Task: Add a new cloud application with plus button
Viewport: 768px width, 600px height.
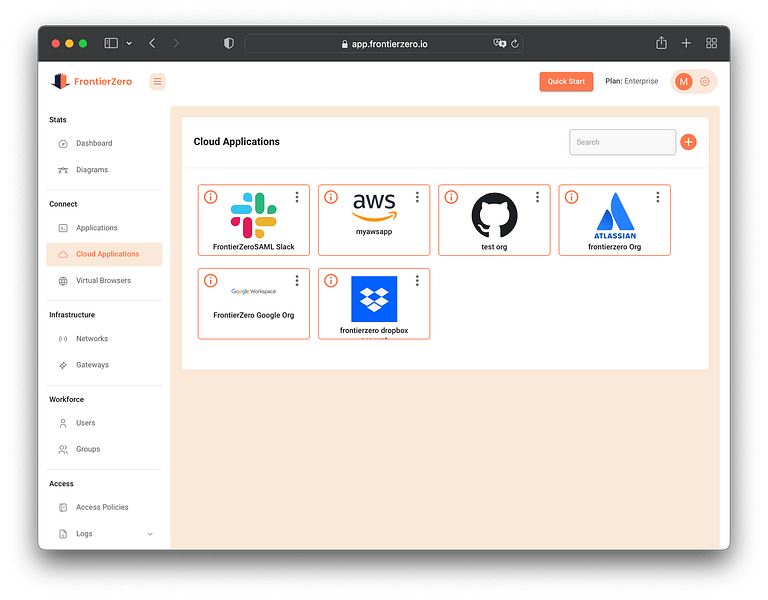Action: pos(689,142)
